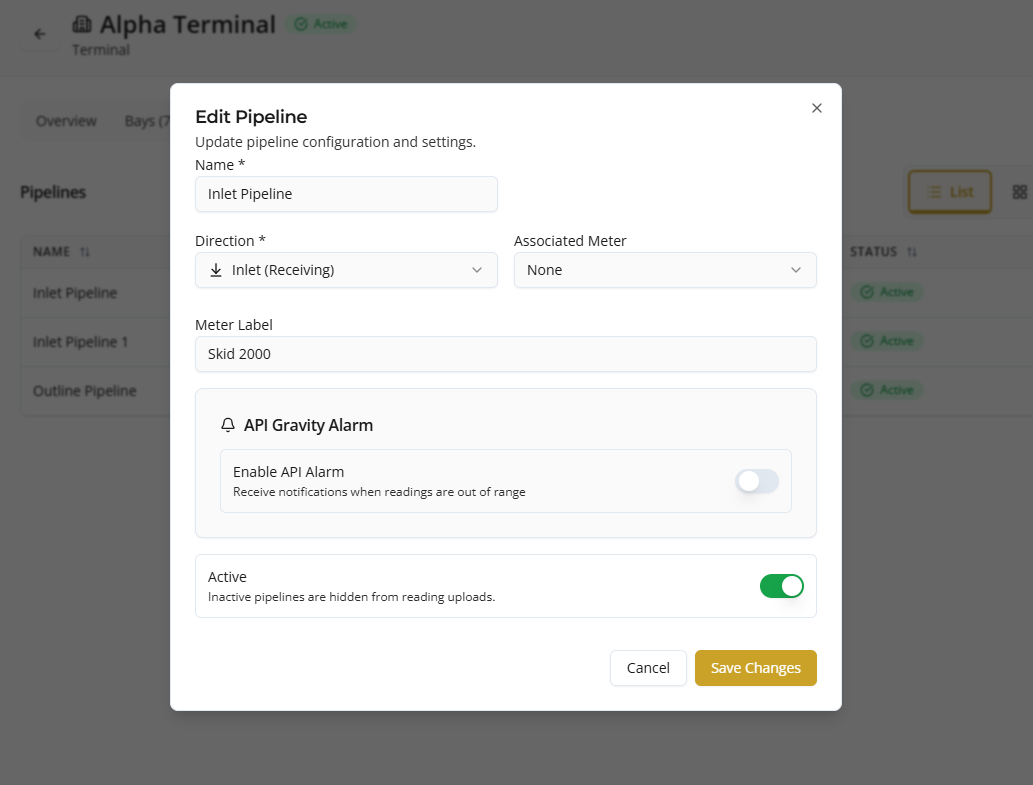Screen dimensions: 1033x785
Task: Click Save Changes
Action: coord(756,668)
